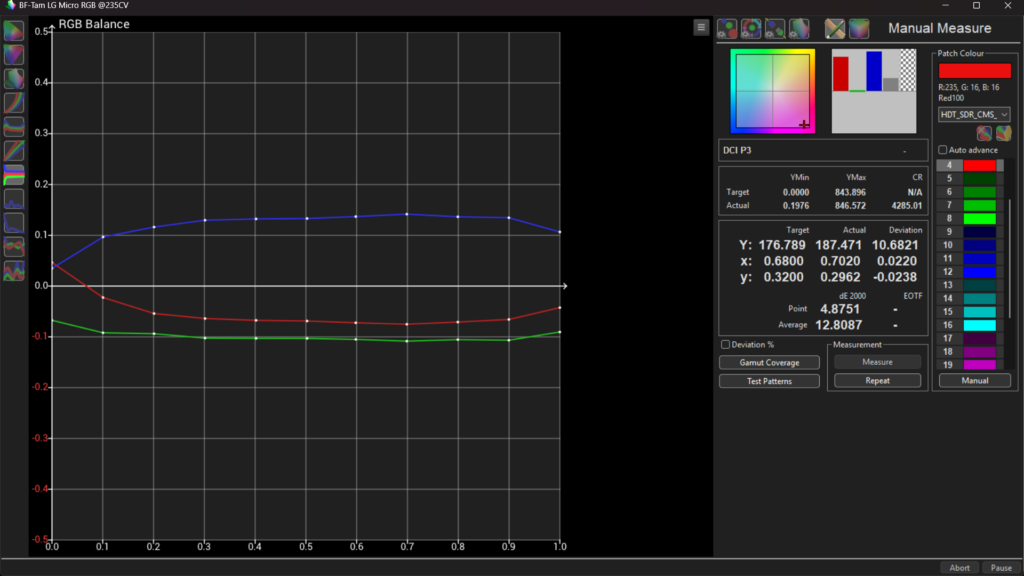This screenshot has height=576, width=1024.
Task: Open the DCI P3 colour space selector
Action: tap(823, 150)
